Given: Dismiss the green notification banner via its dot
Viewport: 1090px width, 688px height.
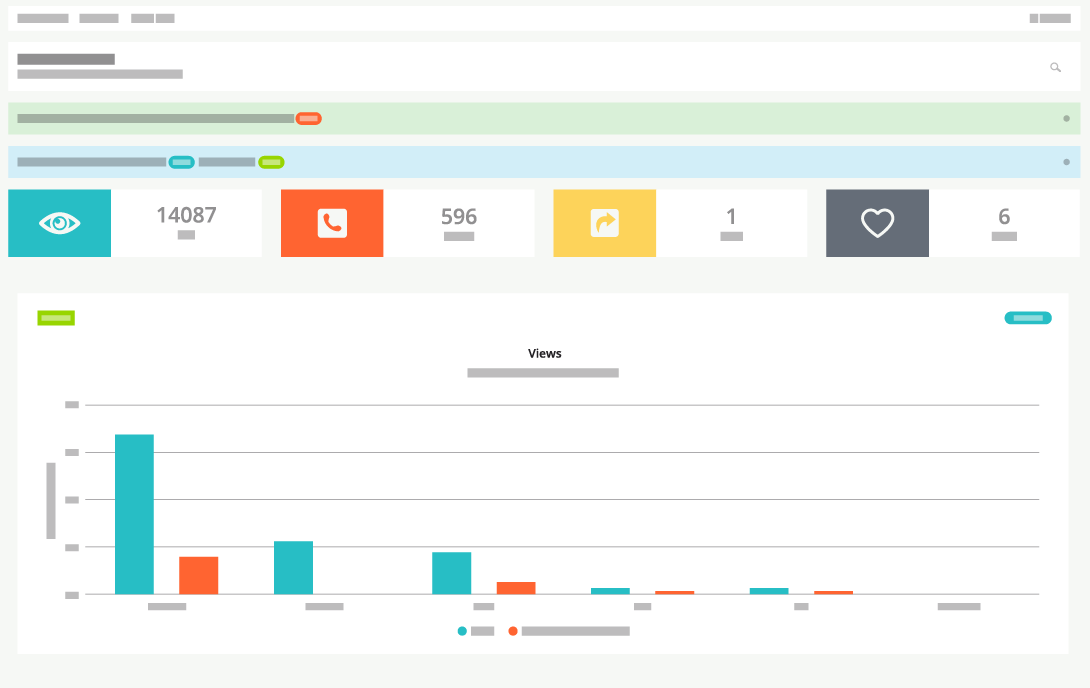Looking at the screenshot, I should coord(1066,119).
